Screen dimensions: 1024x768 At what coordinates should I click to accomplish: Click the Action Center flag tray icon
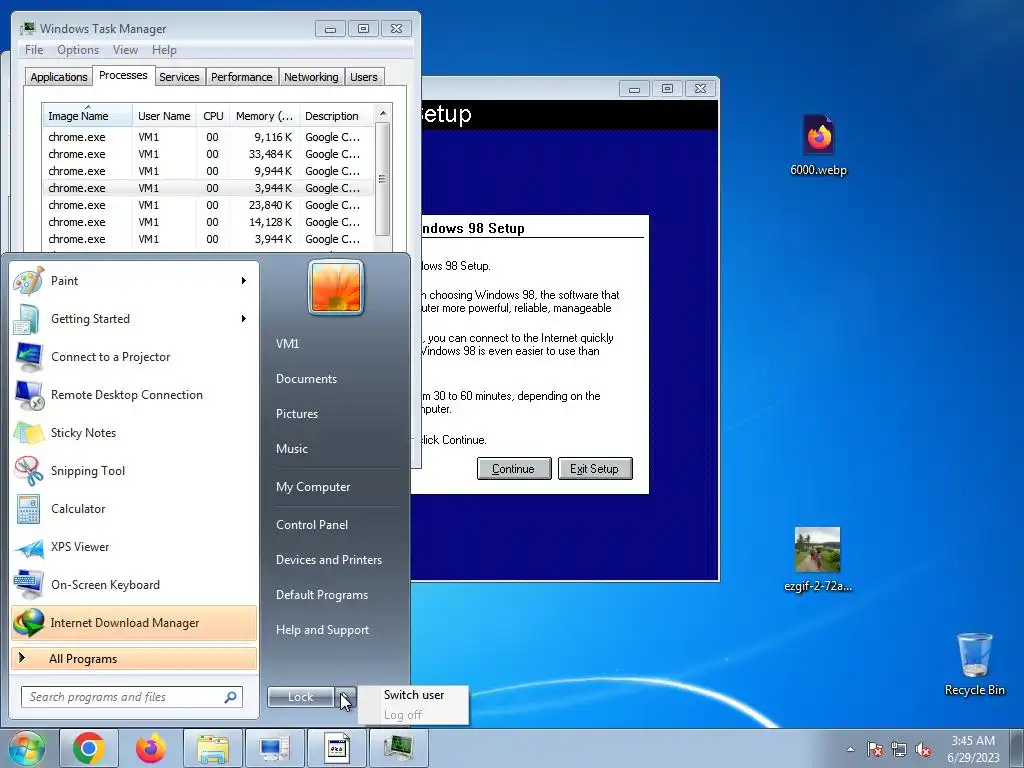coord(874,750)
